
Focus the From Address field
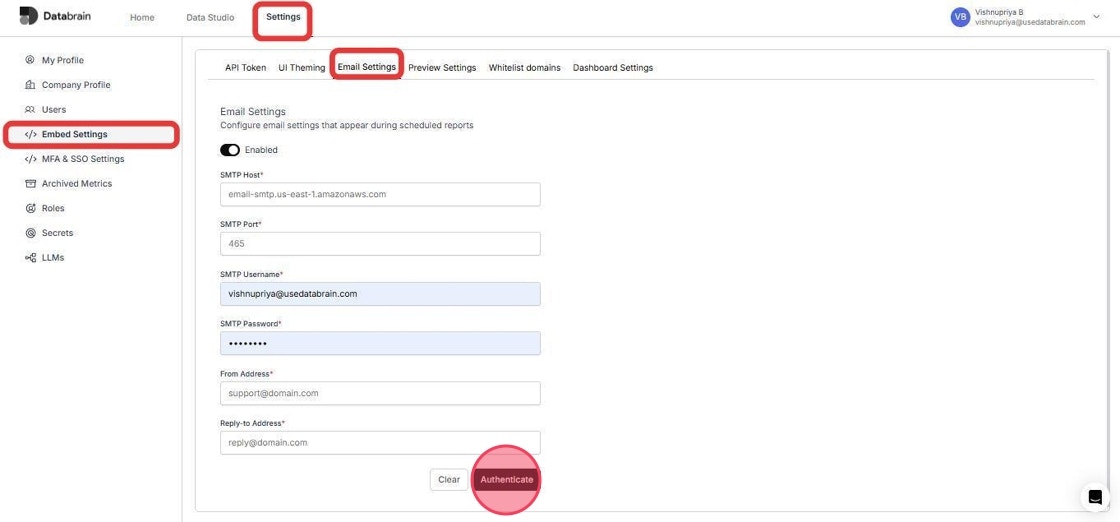coord(380,393)
